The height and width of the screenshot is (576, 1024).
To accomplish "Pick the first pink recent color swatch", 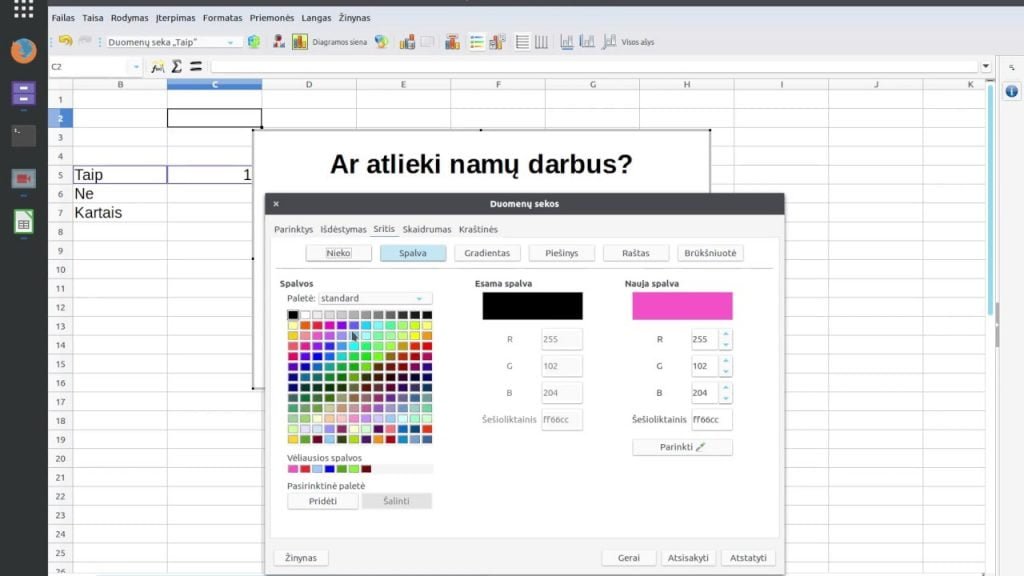I will pyautogui.click(x=293, y=469).
